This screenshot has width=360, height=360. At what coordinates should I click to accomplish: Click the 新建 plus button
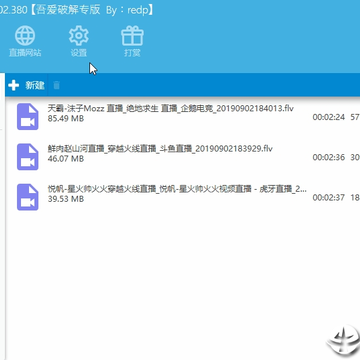(26, 85)
